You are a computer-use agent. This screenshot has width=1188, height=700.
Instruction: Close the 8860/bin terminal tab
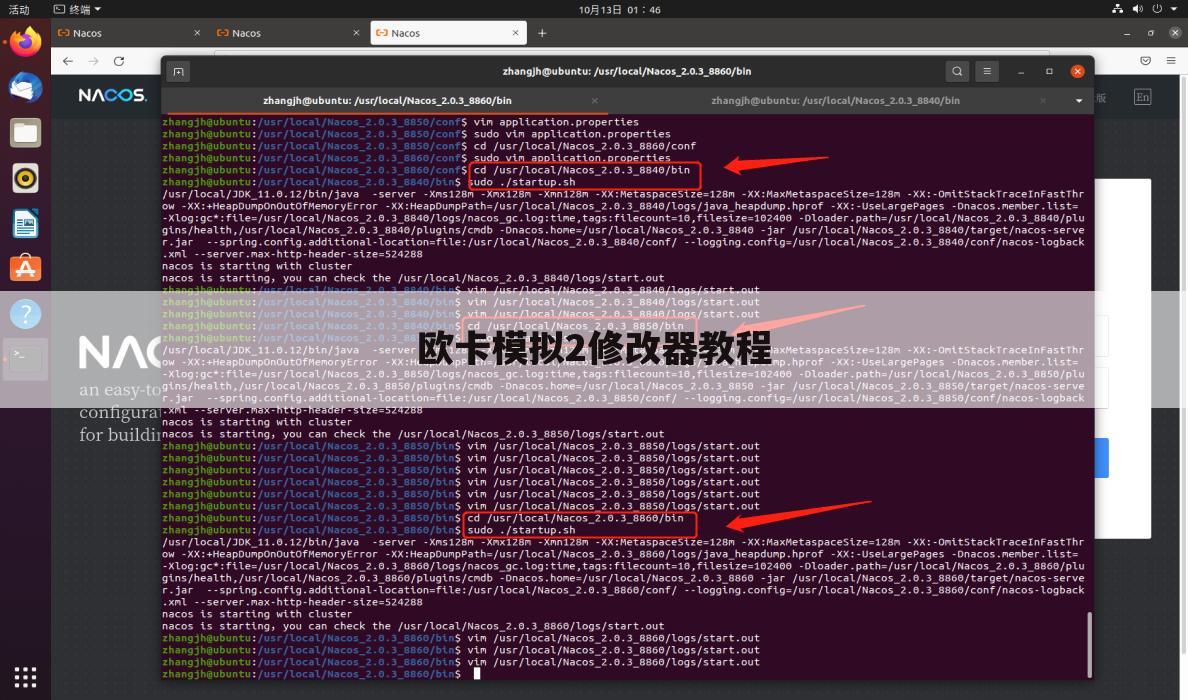(x=595, y=101)
